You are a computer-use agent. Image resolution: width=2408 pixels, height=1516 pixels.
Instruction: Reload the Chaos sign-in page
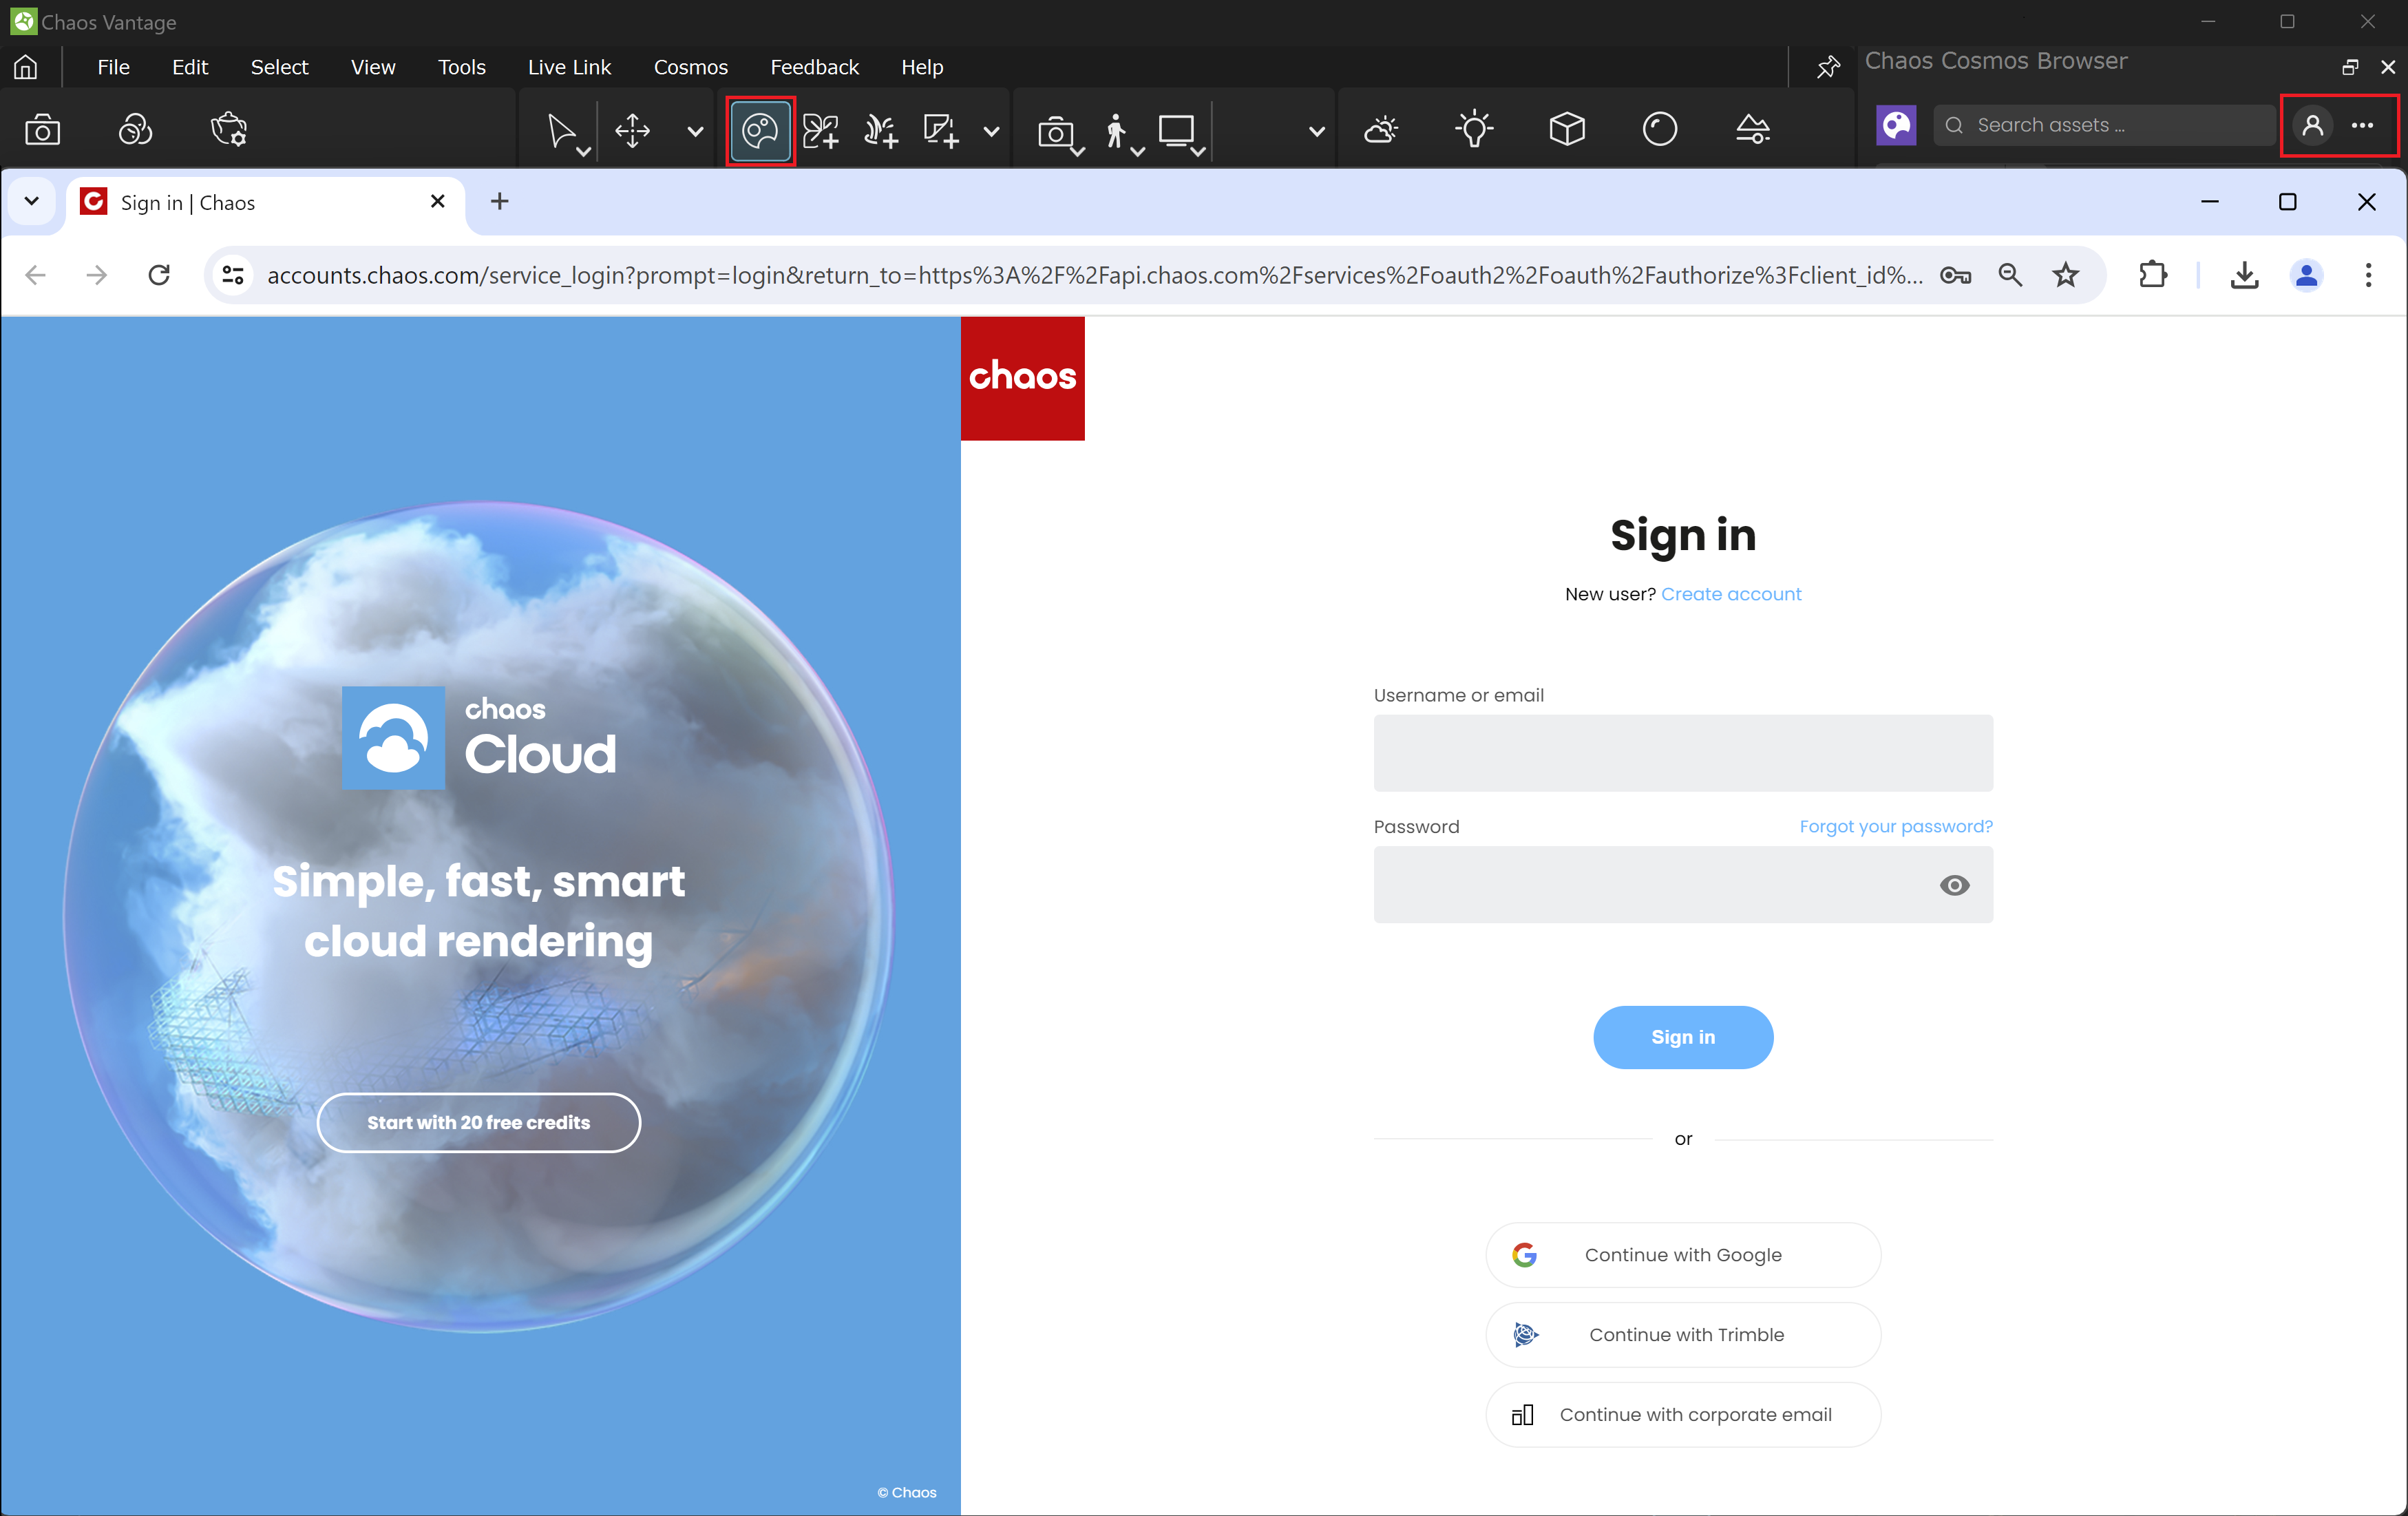coord(159,275)
